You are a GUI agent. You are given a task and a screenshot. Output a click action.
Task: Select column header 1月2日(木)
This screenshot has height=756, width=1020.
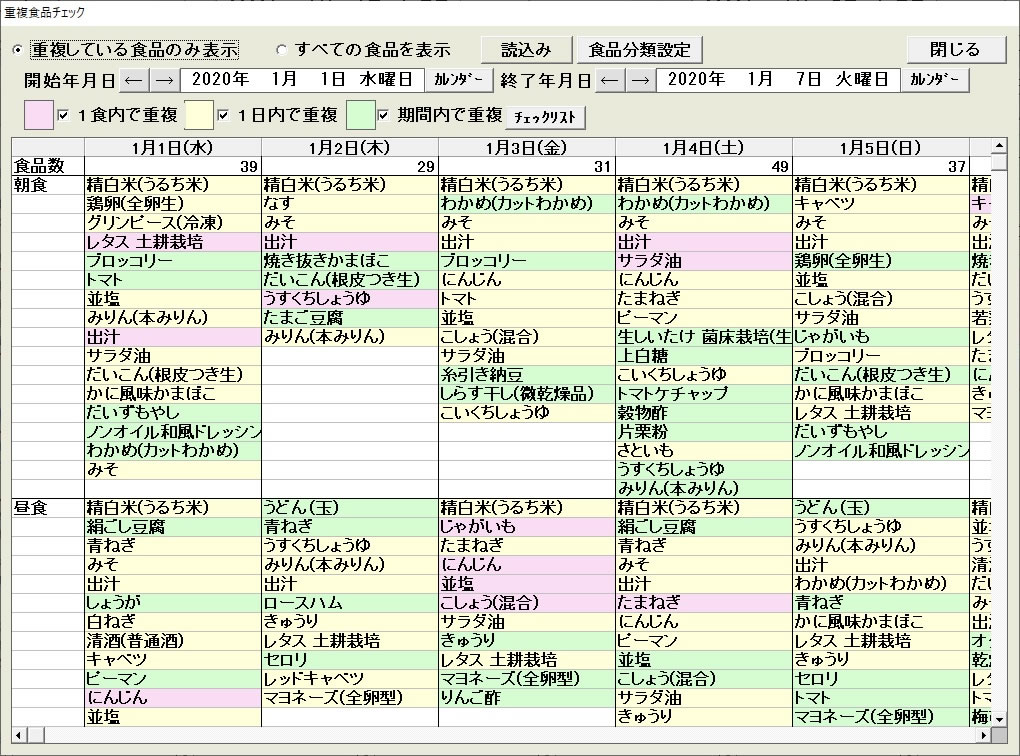(x=350, y=148)
